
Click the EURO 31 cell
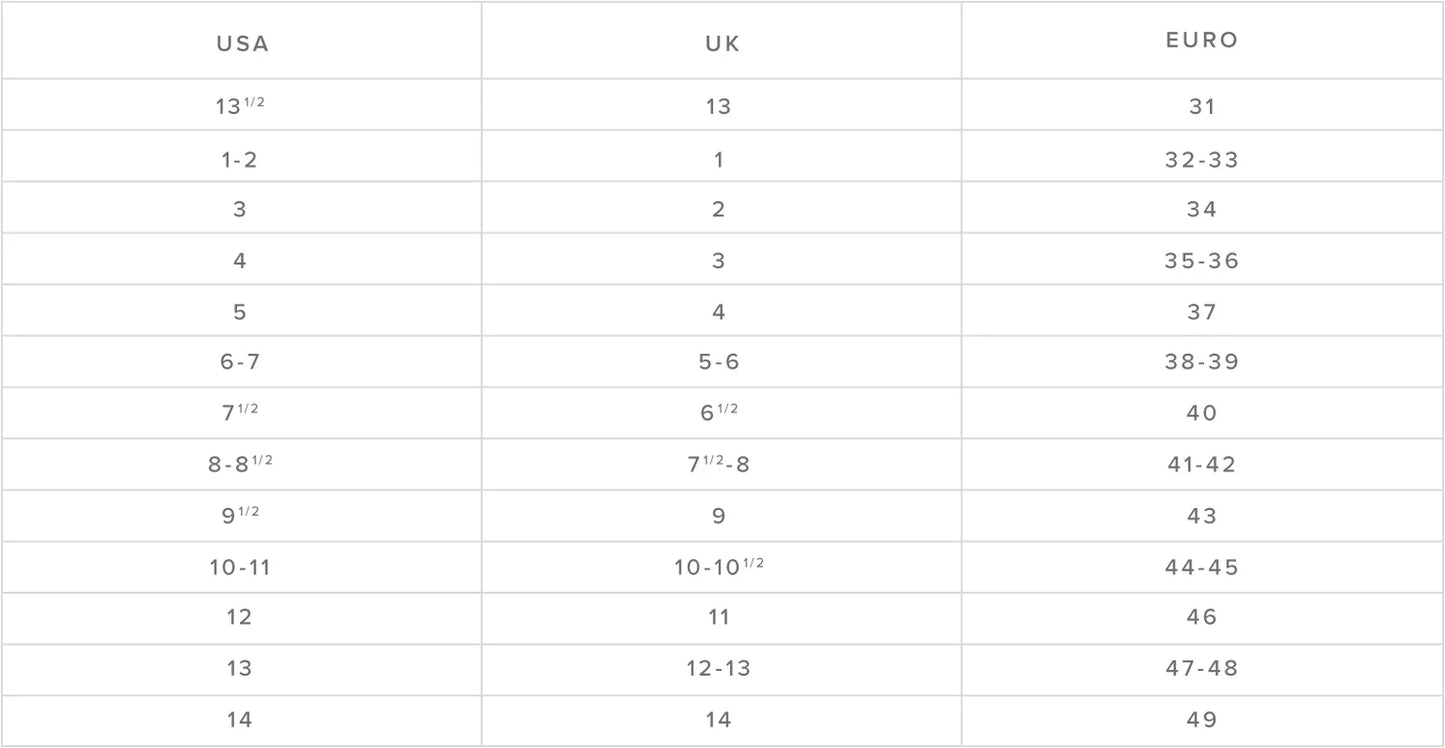tap(1202, 106)
